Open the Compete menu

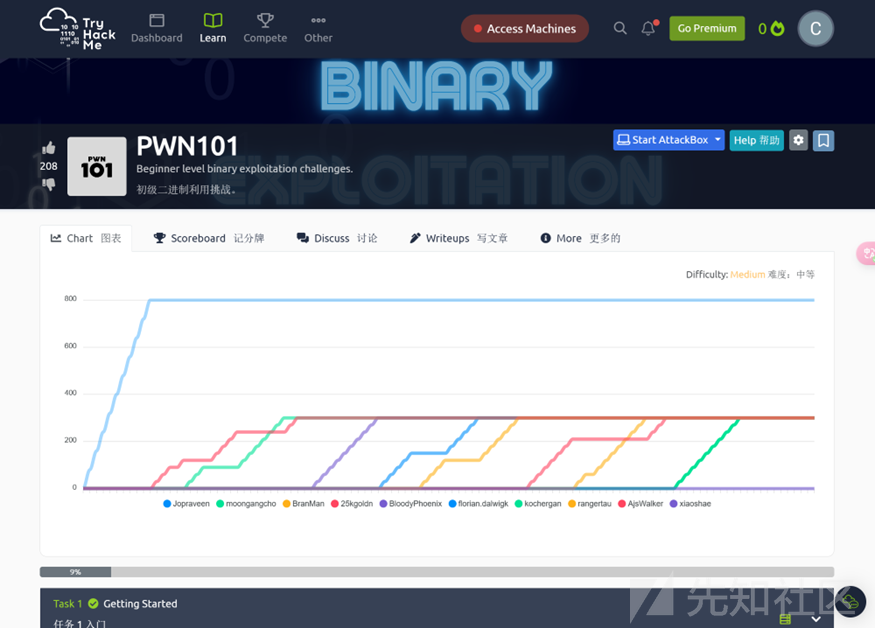click(265, 28)
